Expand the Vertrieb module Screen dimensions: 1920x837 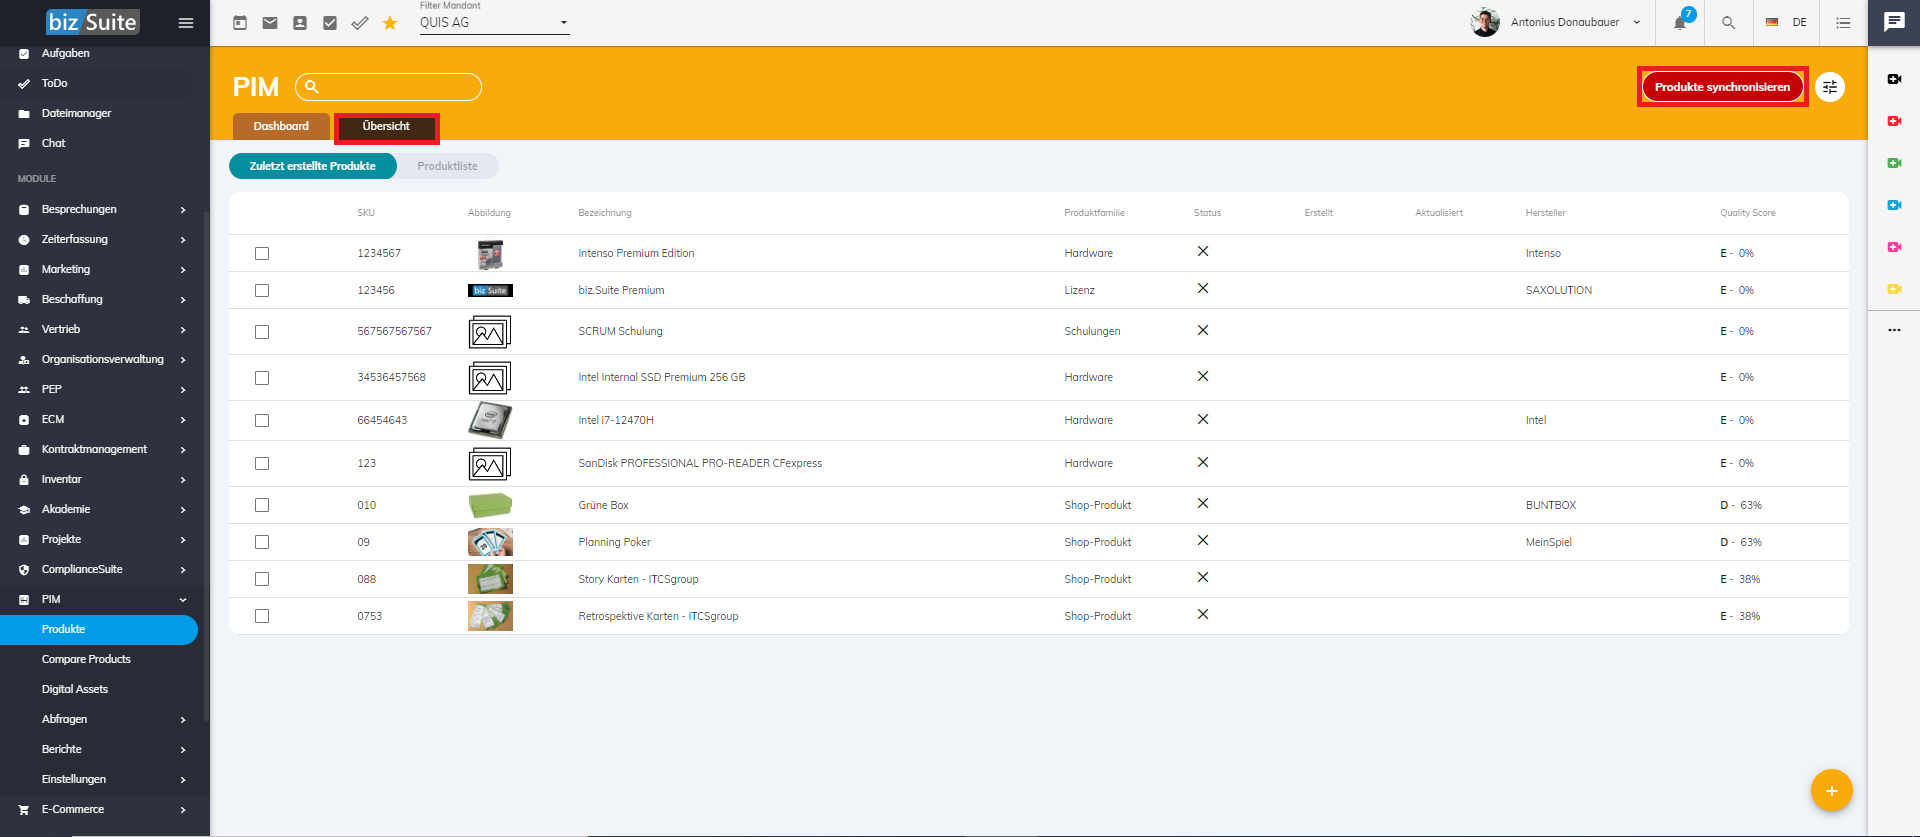(105, 329)
